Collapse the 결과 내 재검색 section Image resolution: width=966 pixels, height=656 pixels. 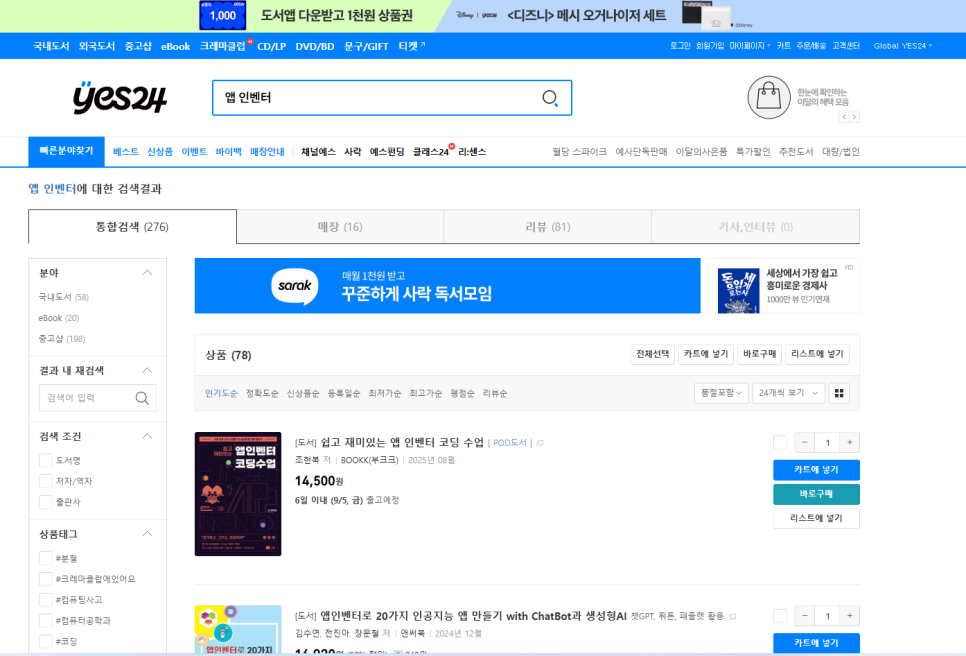pos(147,370)
